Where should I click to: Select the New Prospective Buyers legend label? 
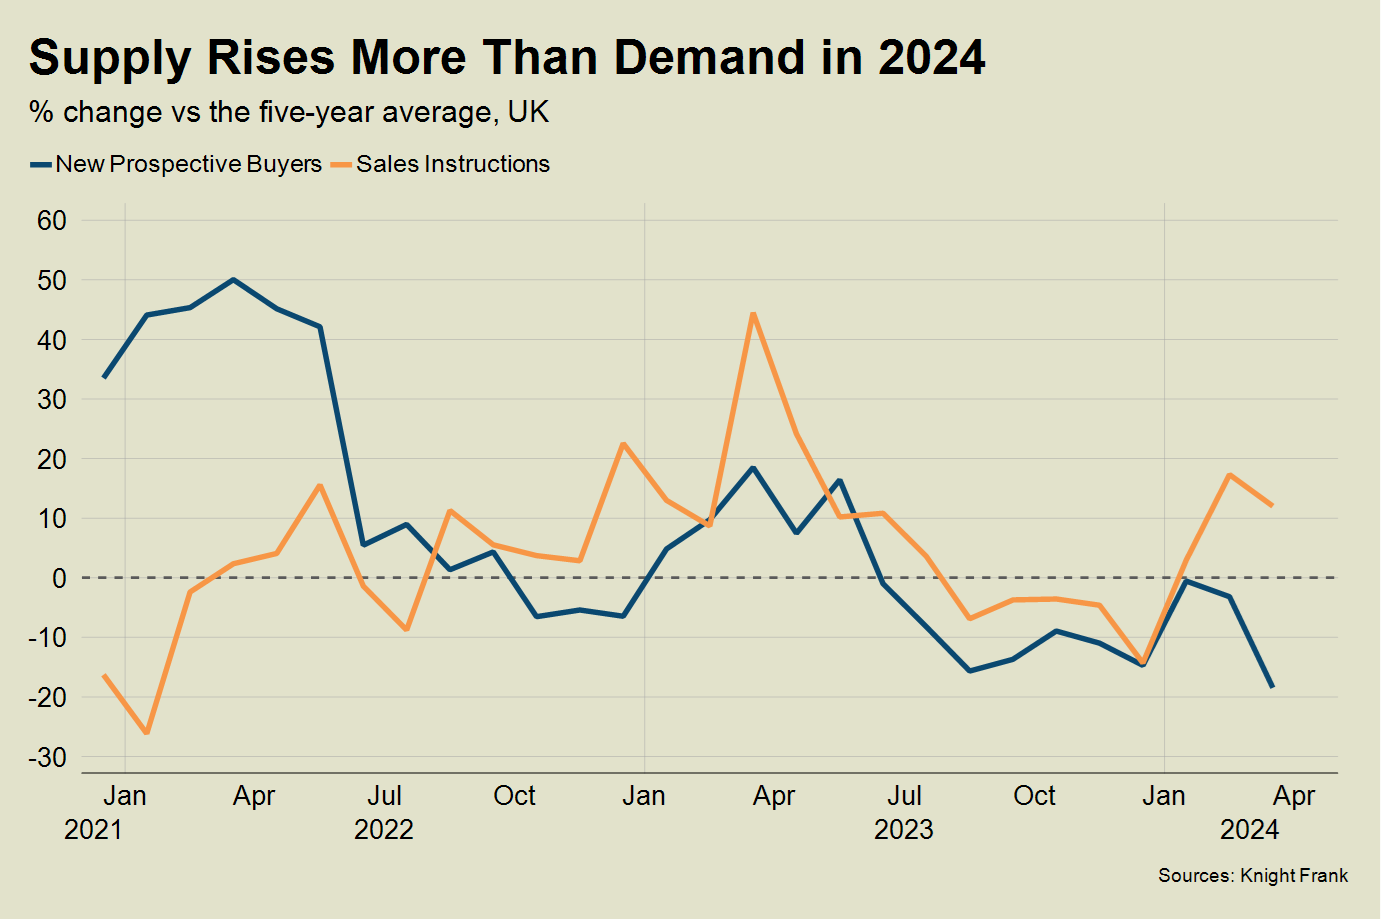click(x=188, y=164)
